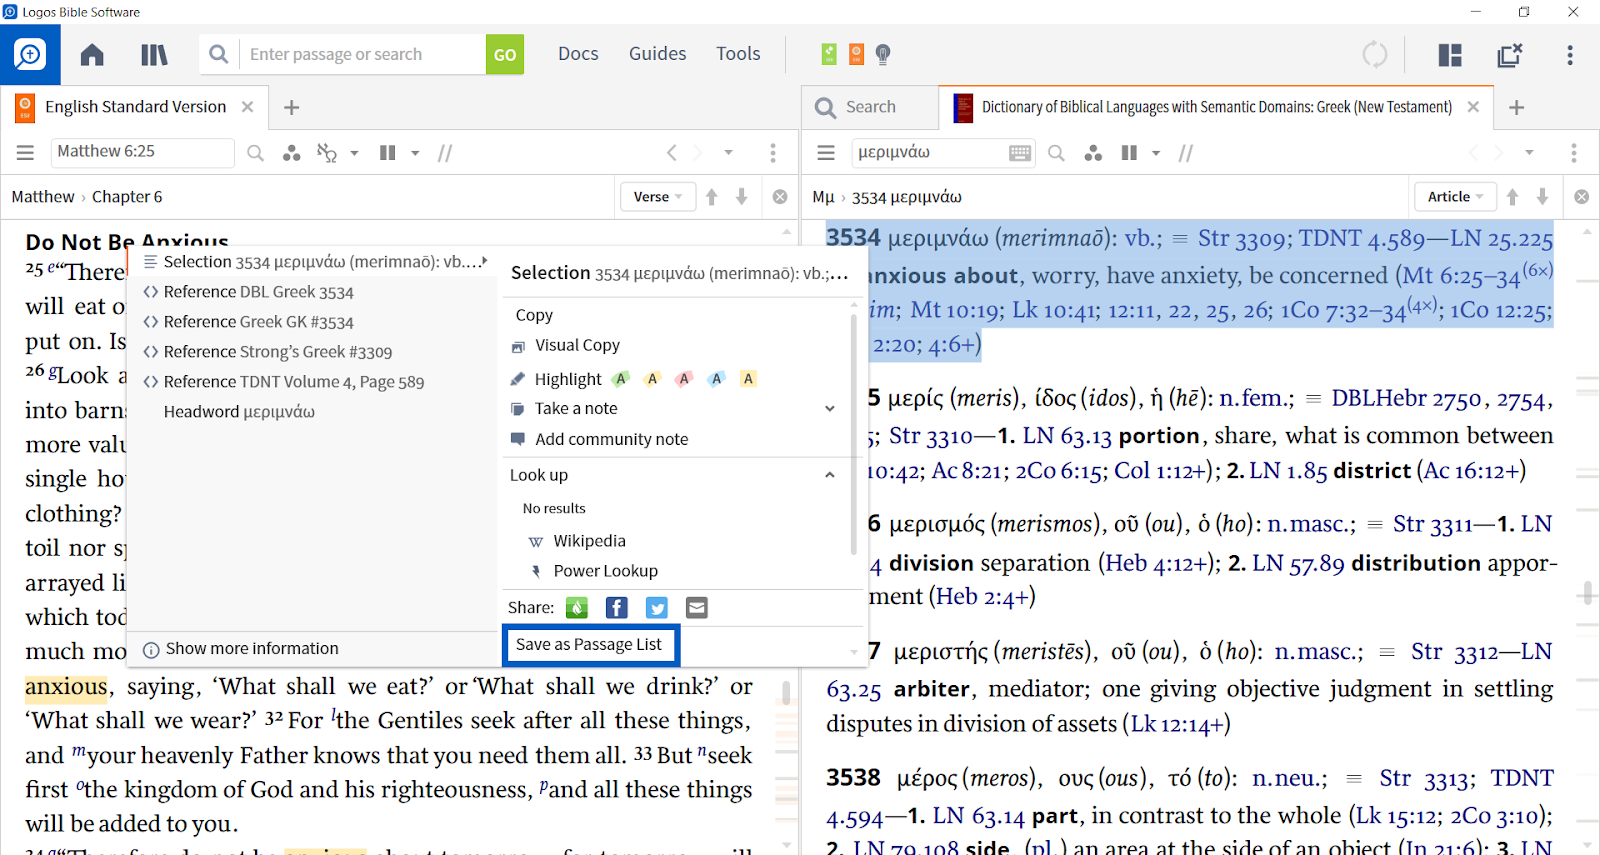Go to the next verse with the down arrow
Screen dimensions: 1600x855
point(742,197)
